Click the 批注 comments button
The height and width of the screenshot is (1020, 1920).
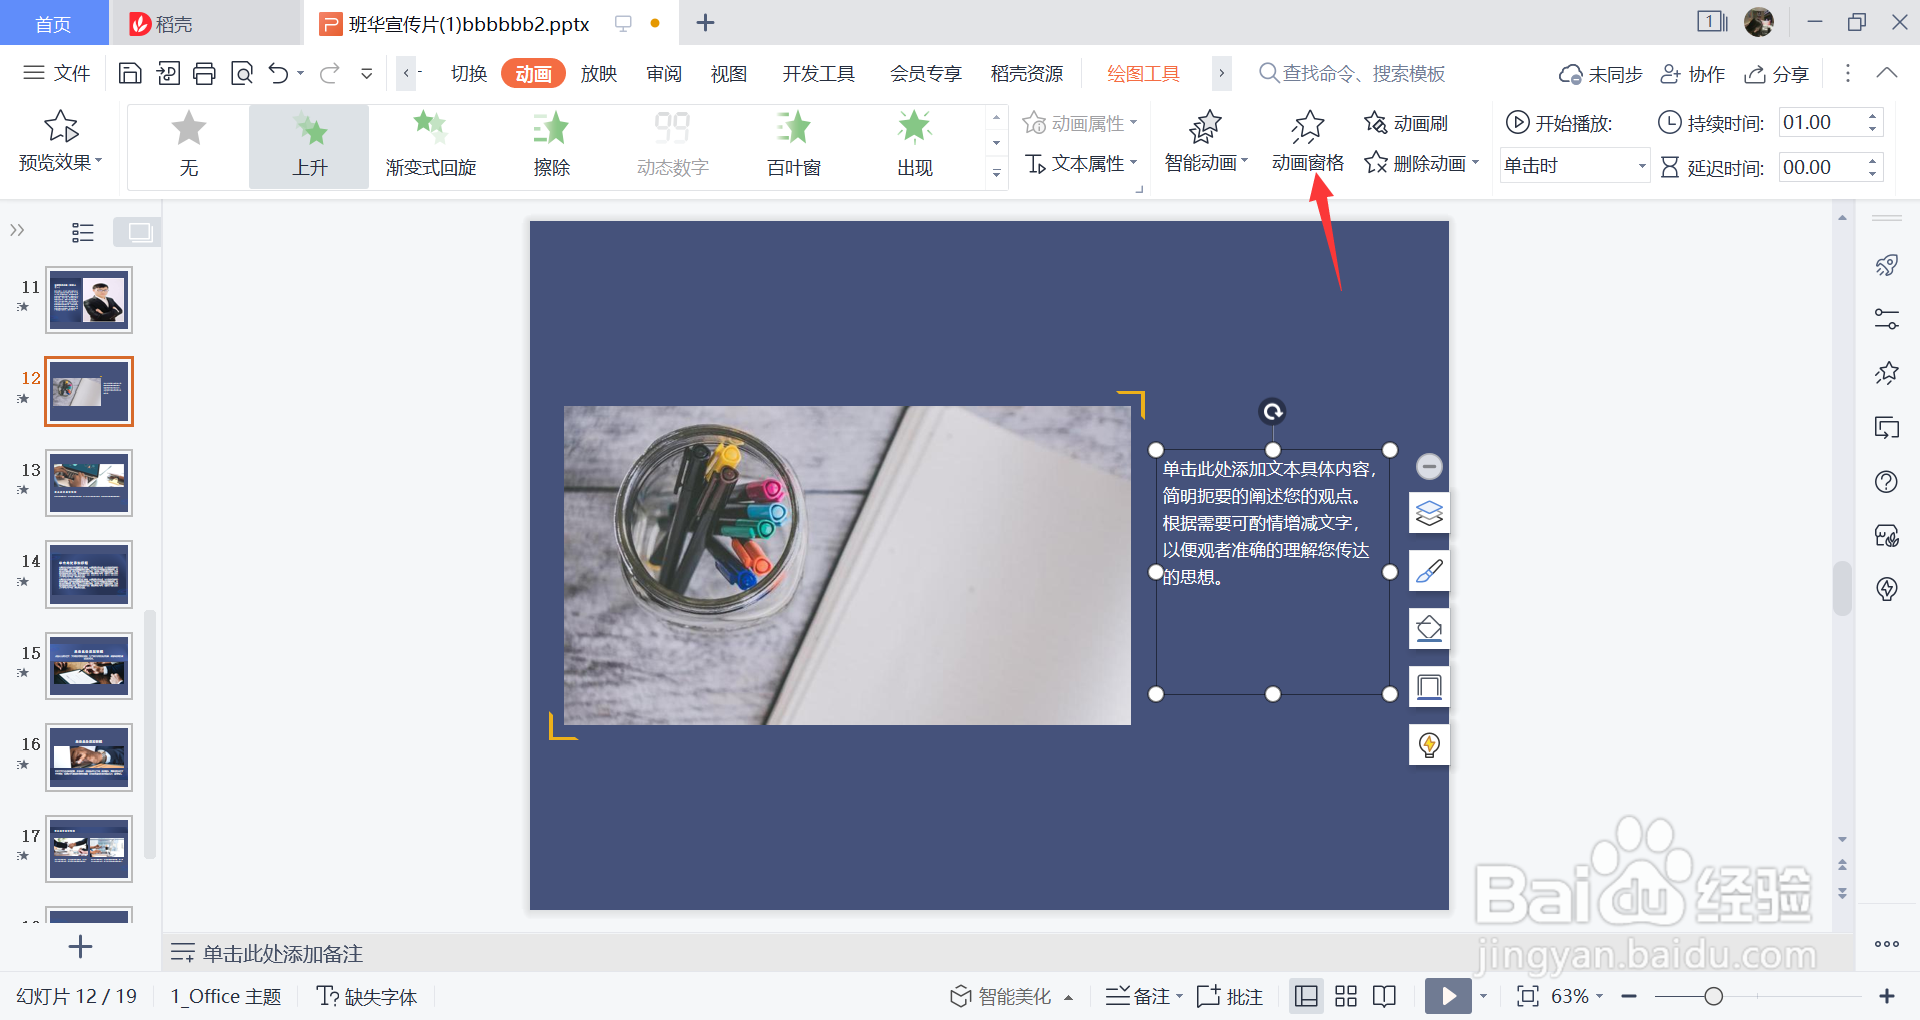click(1230, 996)
